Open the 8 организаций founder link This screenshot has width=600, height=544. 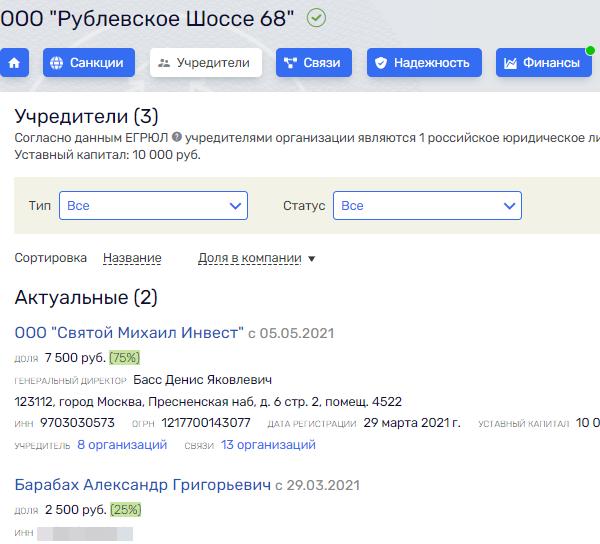[122, 445]
